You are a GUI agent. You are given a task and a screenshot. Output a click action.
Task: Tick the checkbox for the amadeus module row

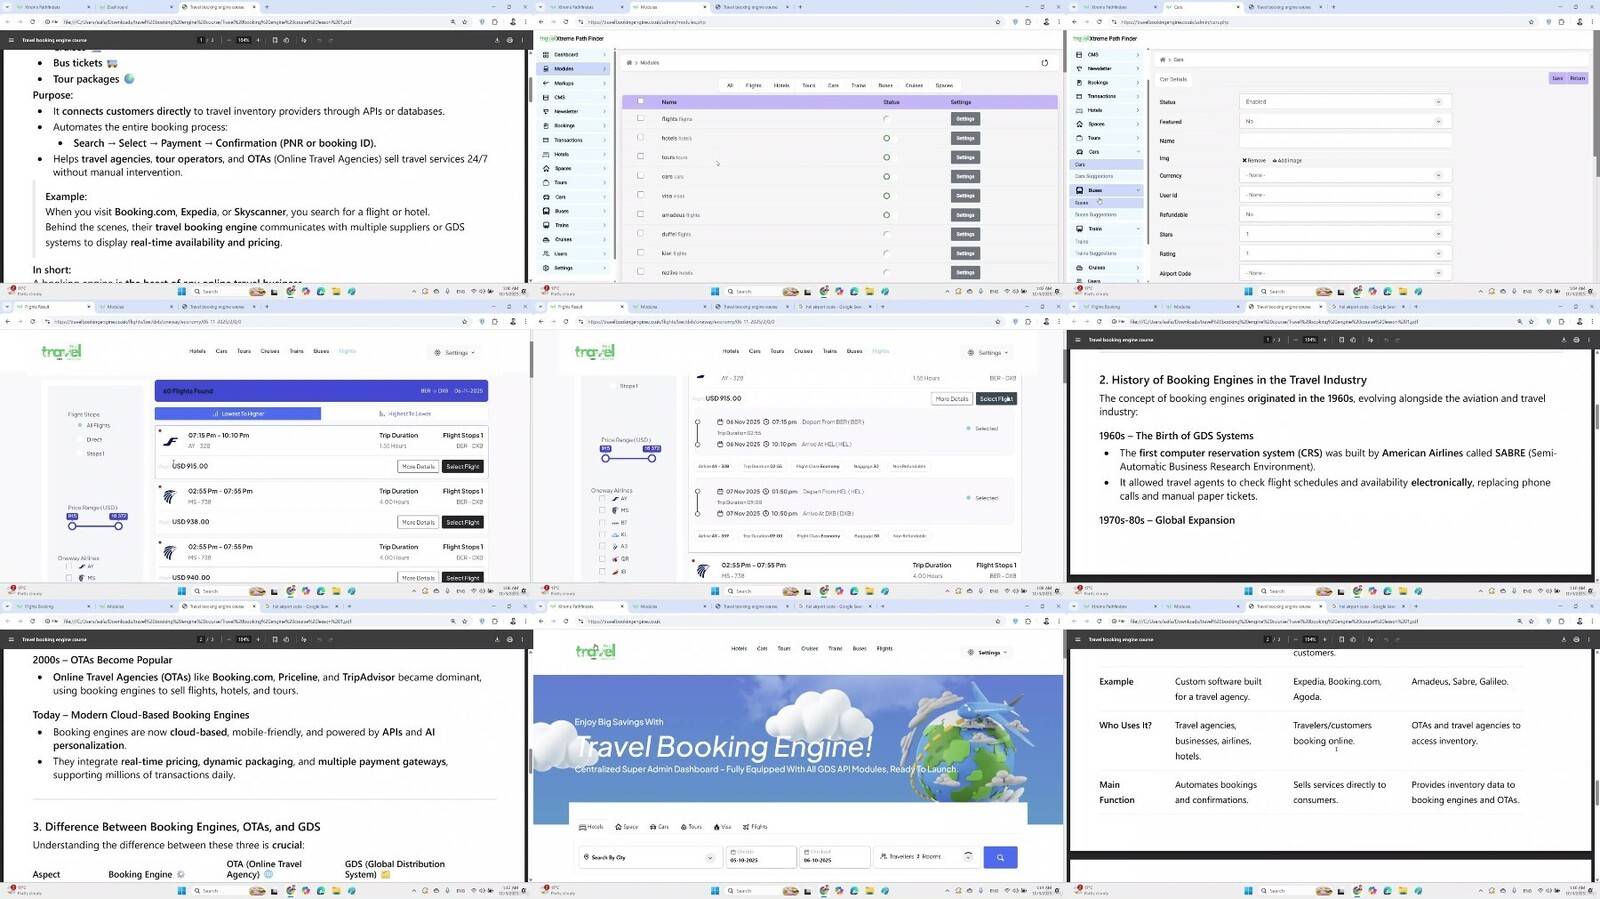pos(641,214)
